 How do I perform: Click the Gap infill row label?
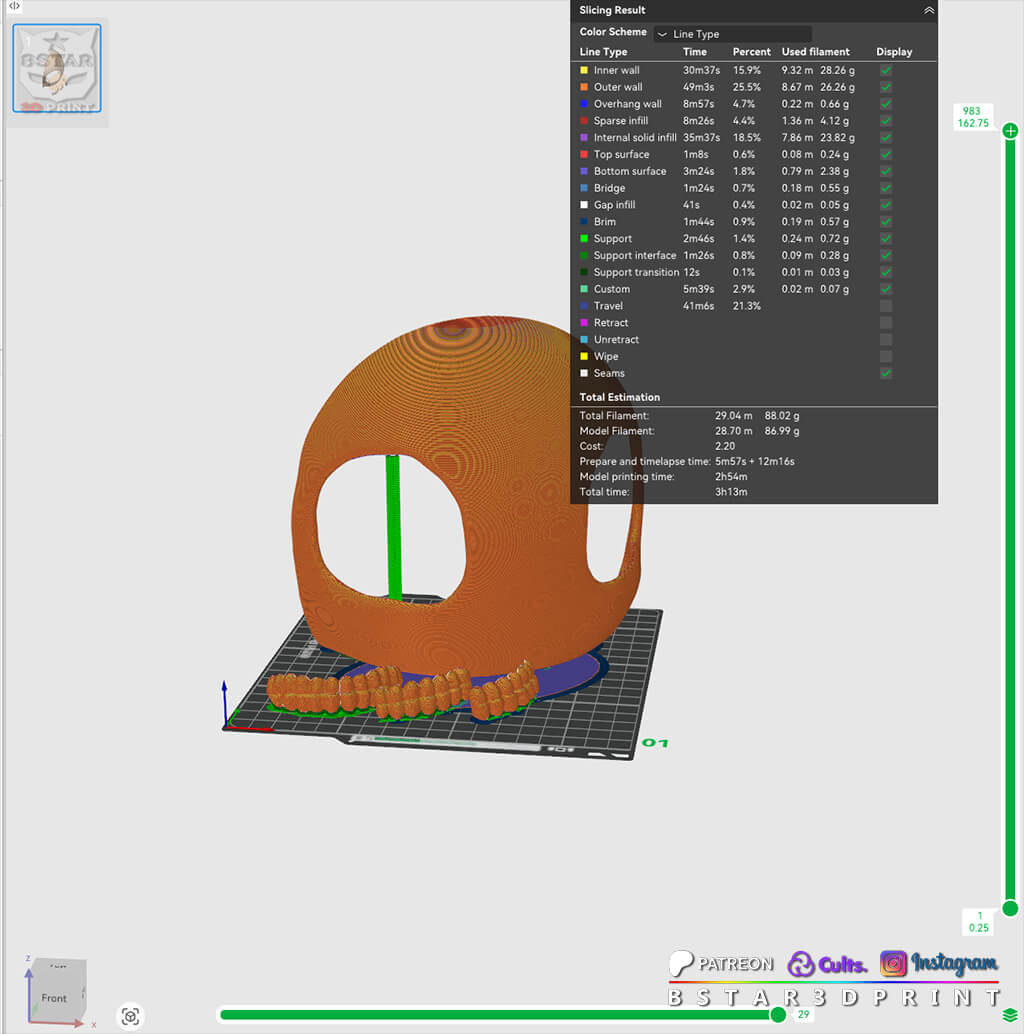[615, 205]
